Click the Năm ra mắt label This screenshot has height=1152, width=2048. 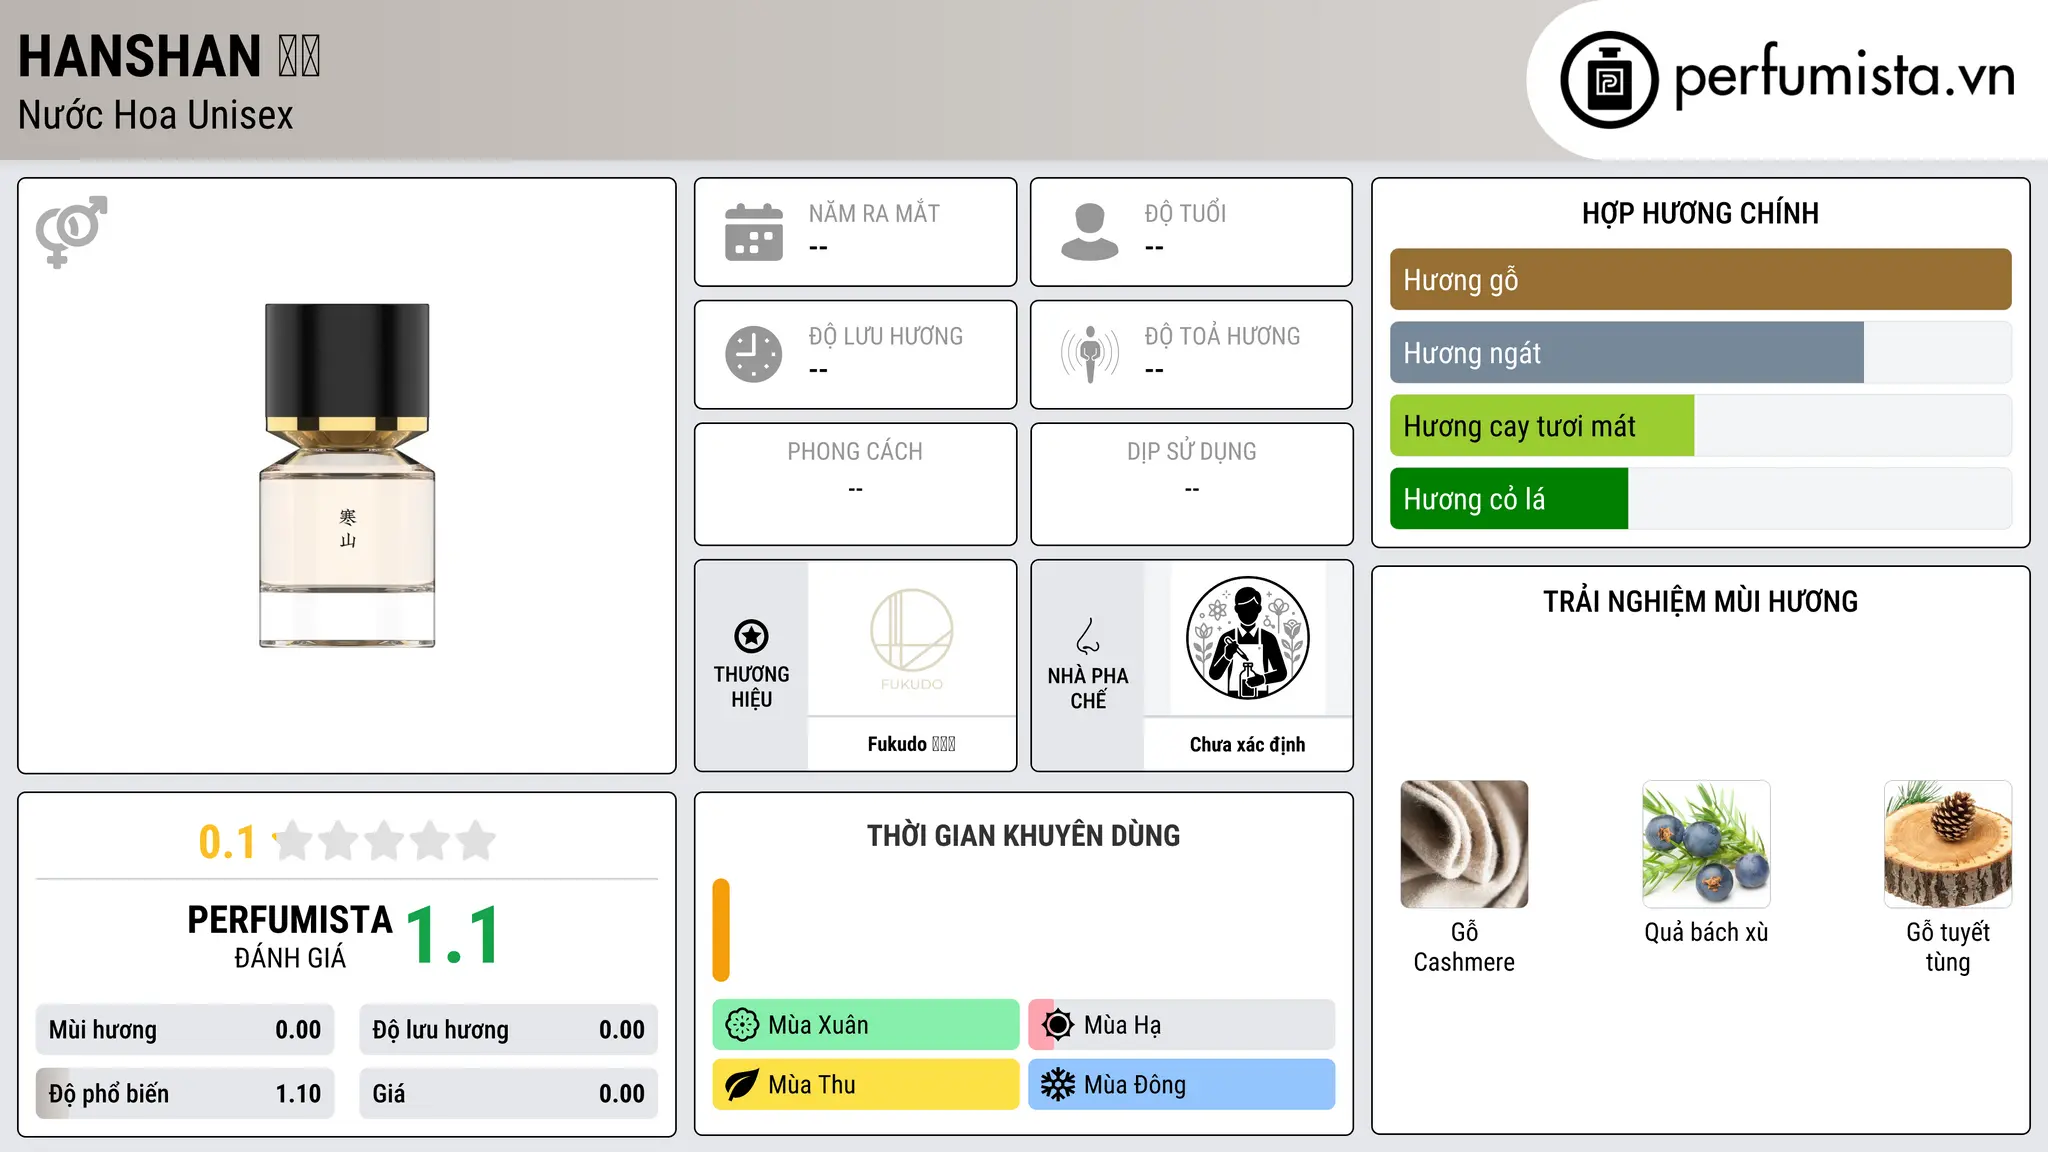(x=874, y=214)
